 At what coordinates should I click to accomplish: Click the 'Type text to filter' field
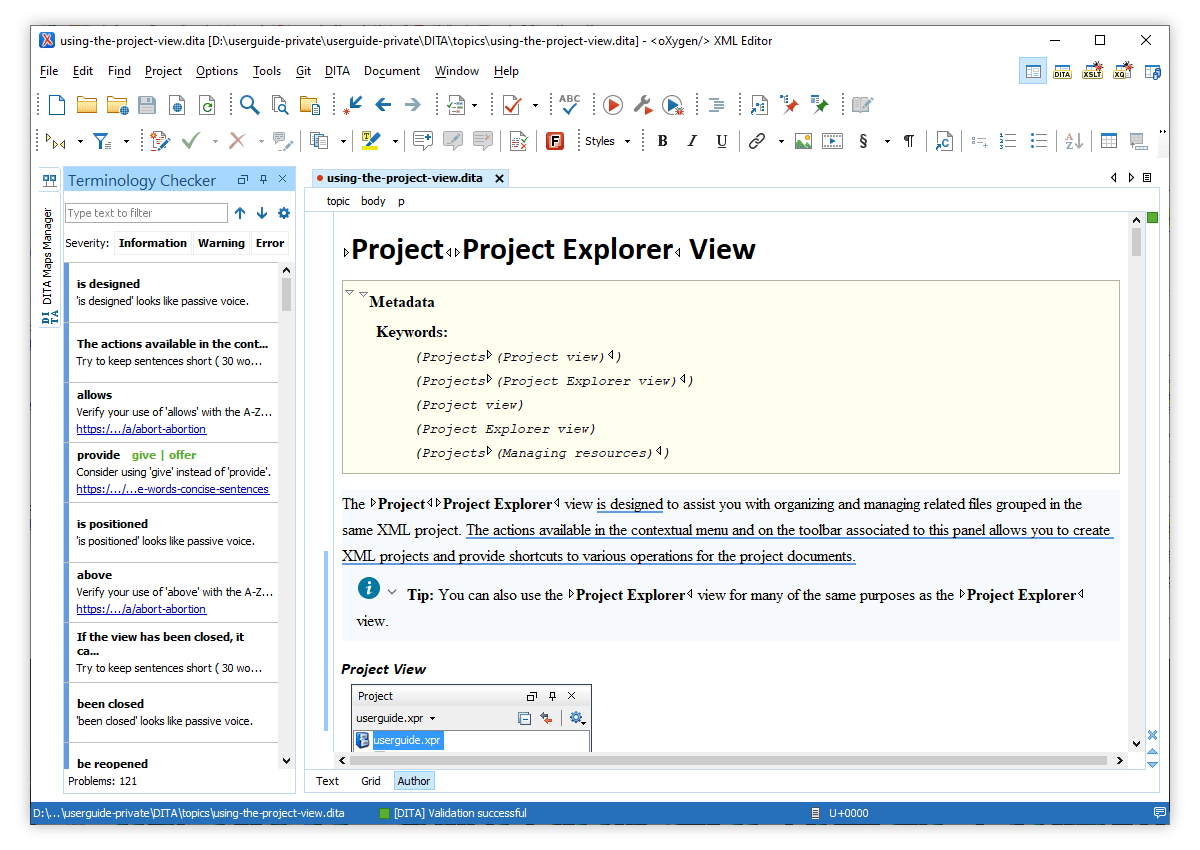click(x=146, y=213)
